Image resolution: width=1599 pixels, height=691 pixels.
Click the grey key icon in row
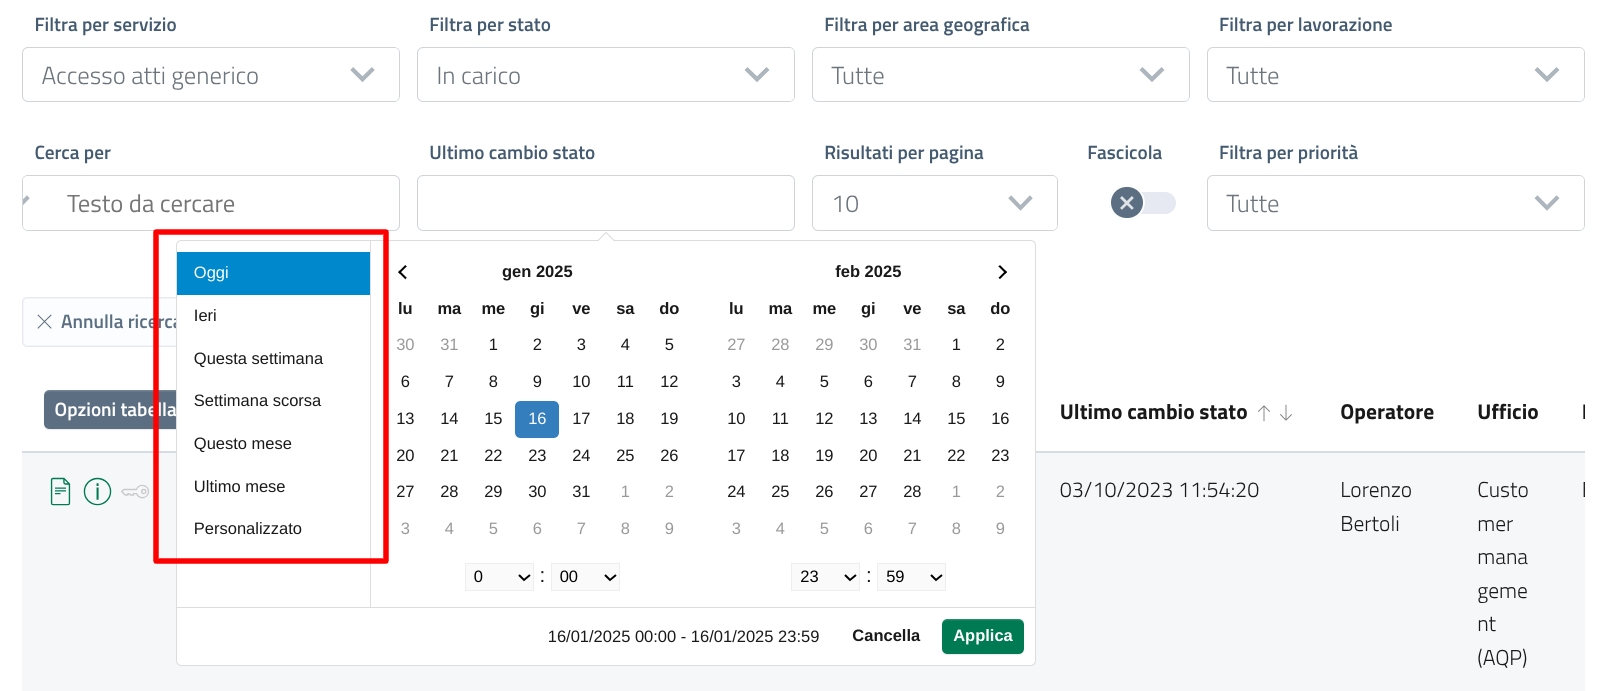pos(135,492)
